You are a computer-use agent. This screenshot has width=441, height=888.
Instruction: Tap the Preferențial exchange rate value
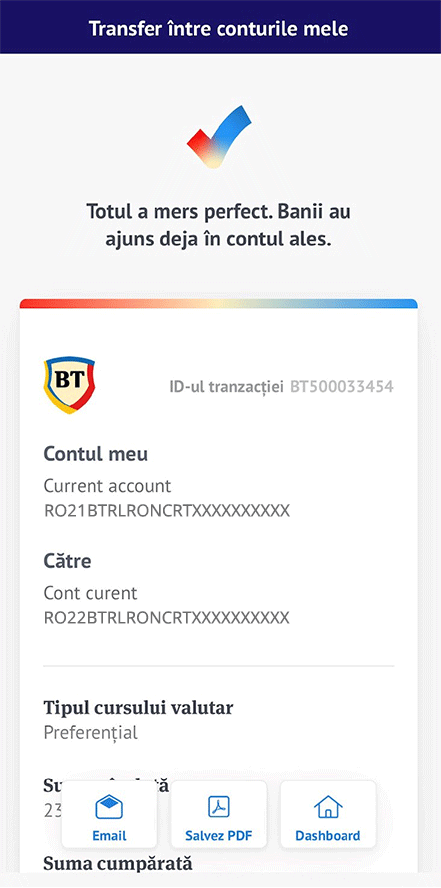pos(91,733)
